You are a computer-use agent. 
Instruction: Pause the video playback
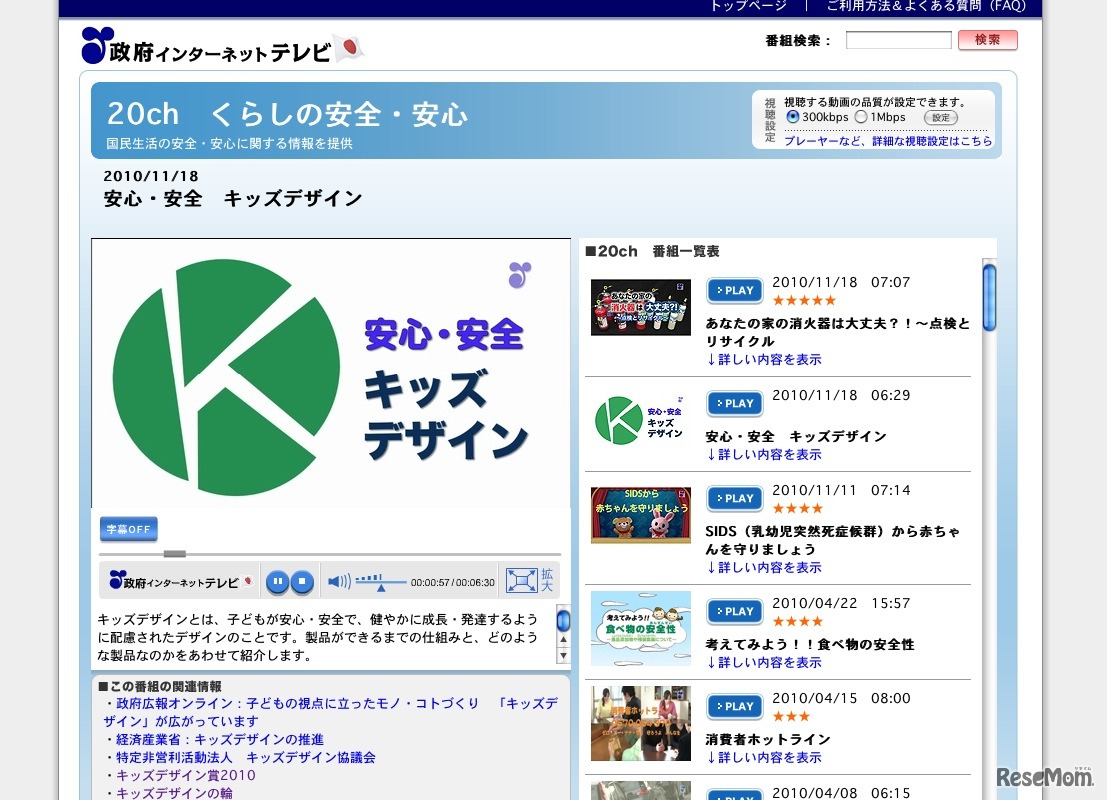click(x=278, y=581)
